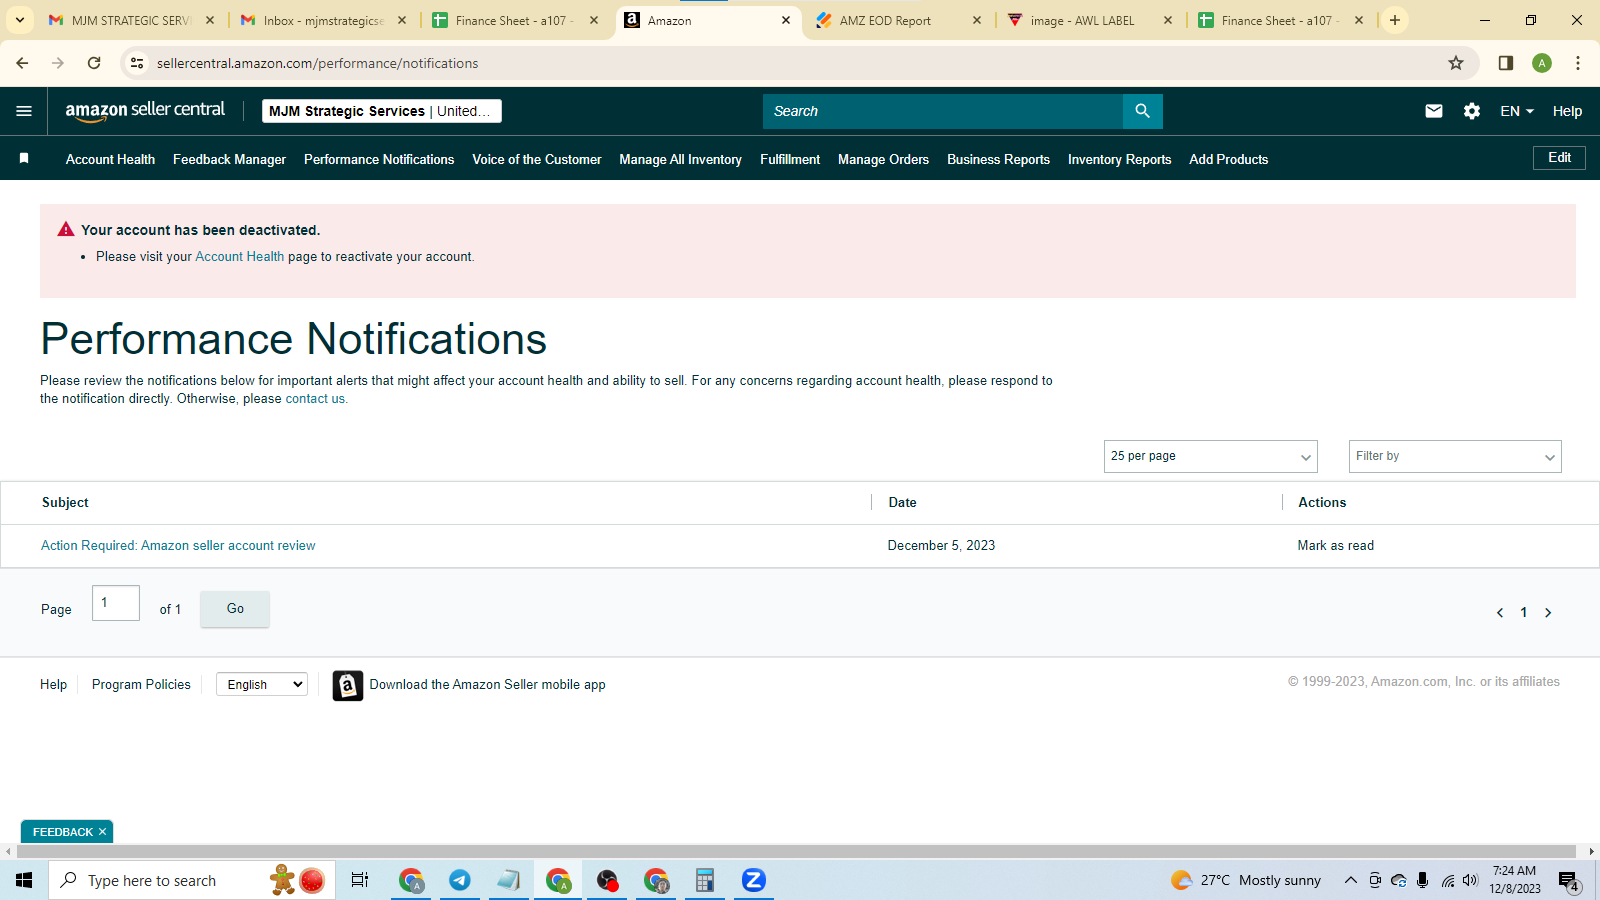Reload the current page

(x=94, y=63)
